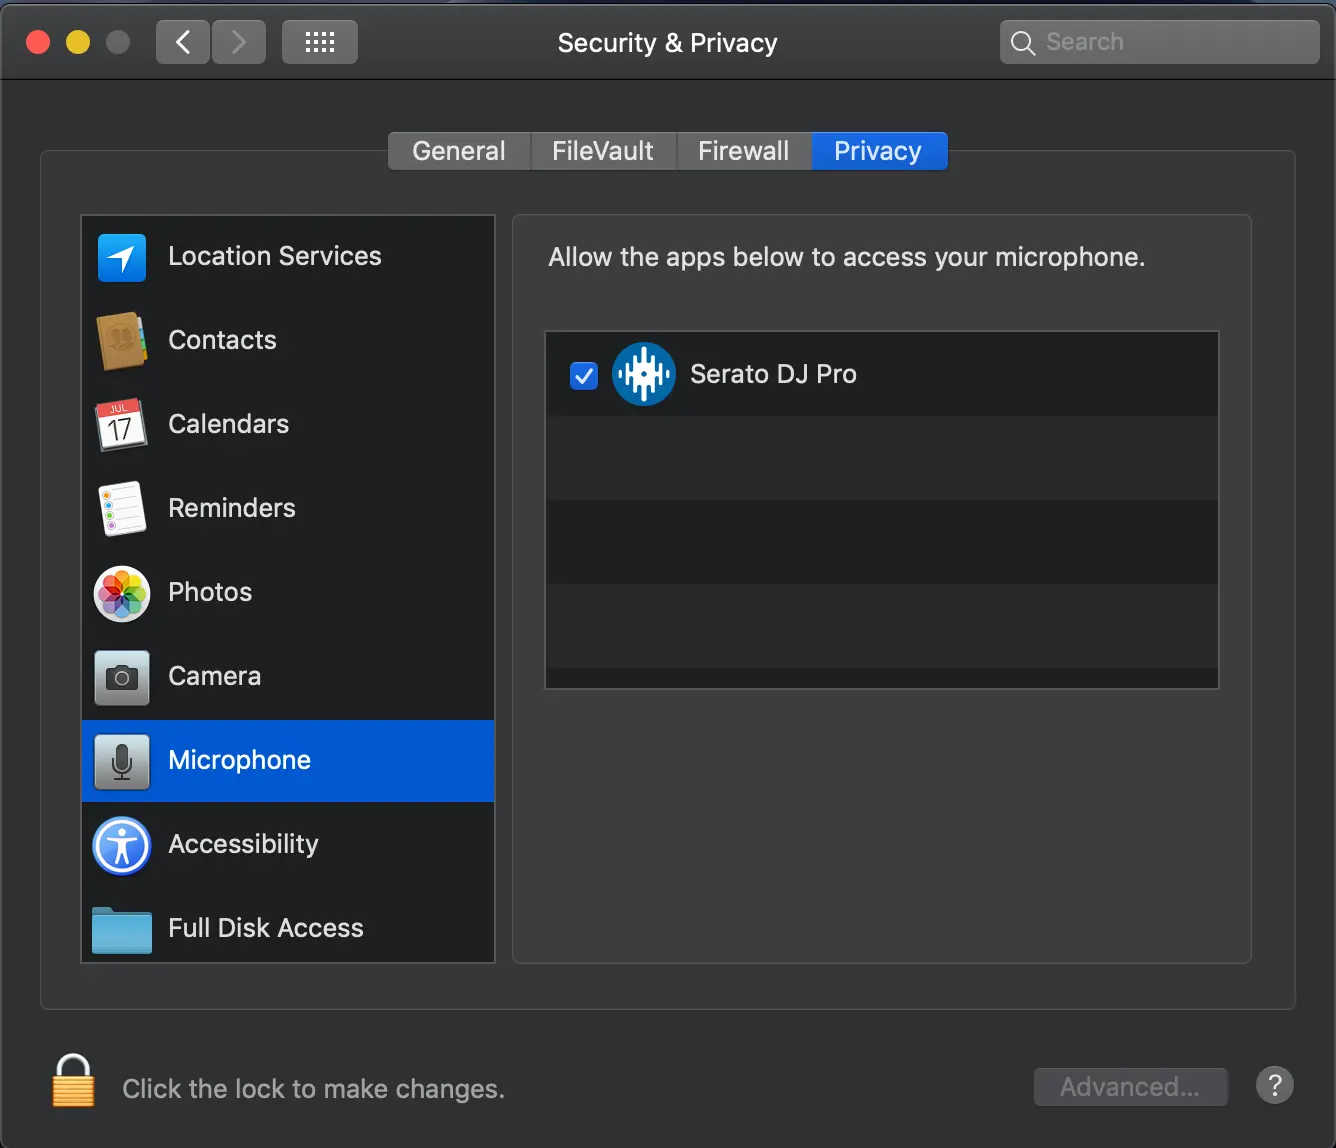
Task: Select the Contacts address book icon
Action: [x=122, y=341]
